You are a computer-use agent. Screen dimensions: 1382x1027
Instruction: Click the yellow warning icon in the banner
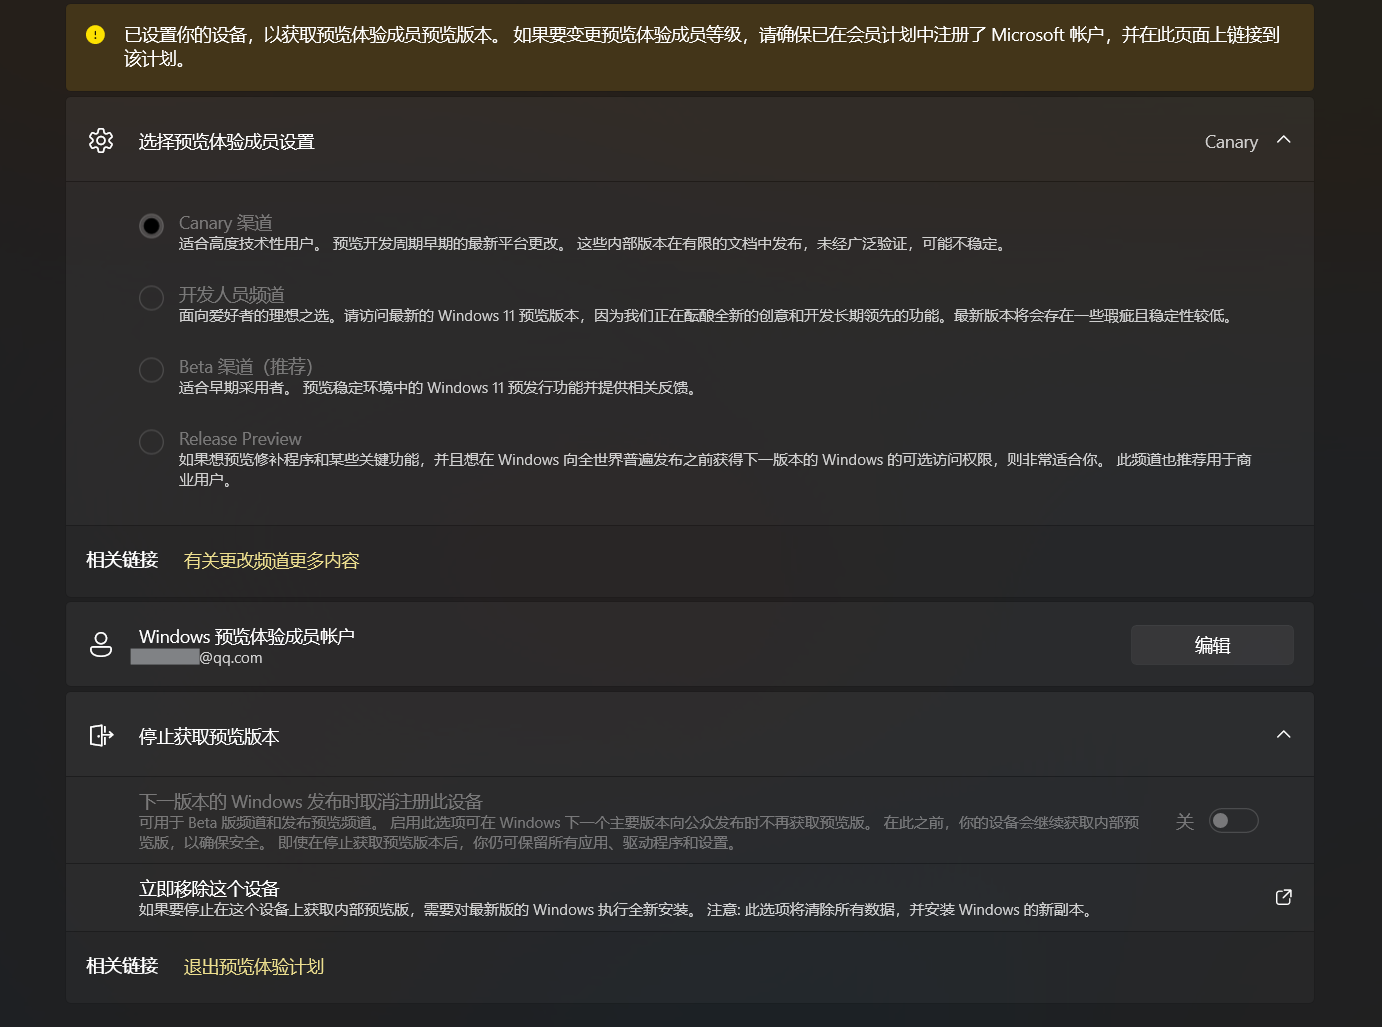point(95,35)
